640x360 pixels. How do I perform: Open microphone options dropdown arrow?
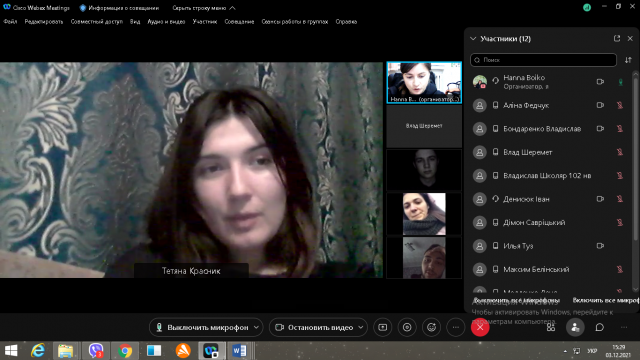point(256,327)
